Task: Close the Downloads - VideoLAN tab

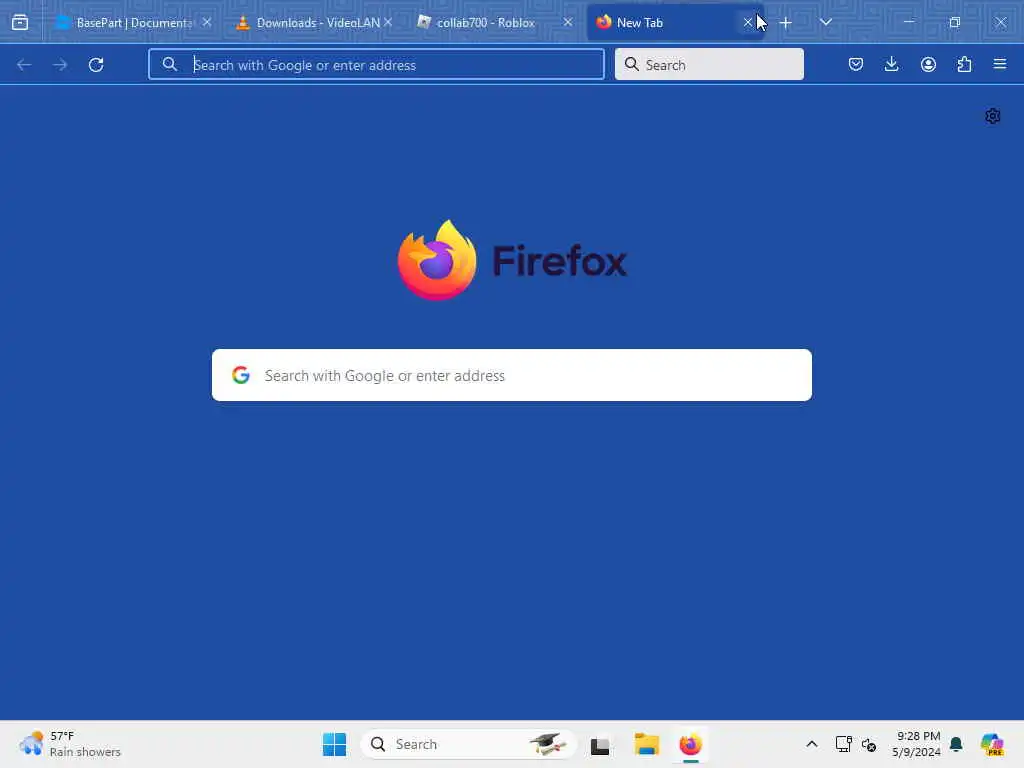Action: pyautogui.click(x=388, y=22)
